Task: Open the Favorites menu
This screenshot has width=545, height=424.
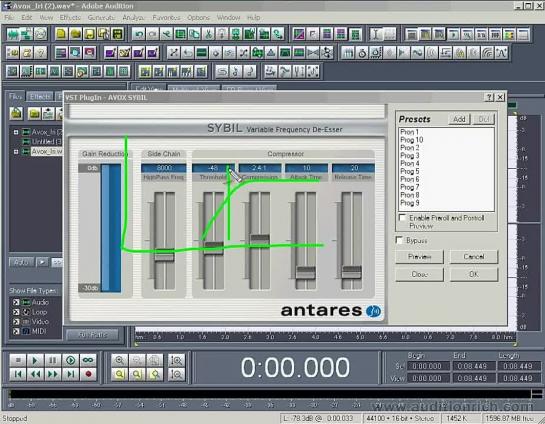Action: click(x=166, y=17)
